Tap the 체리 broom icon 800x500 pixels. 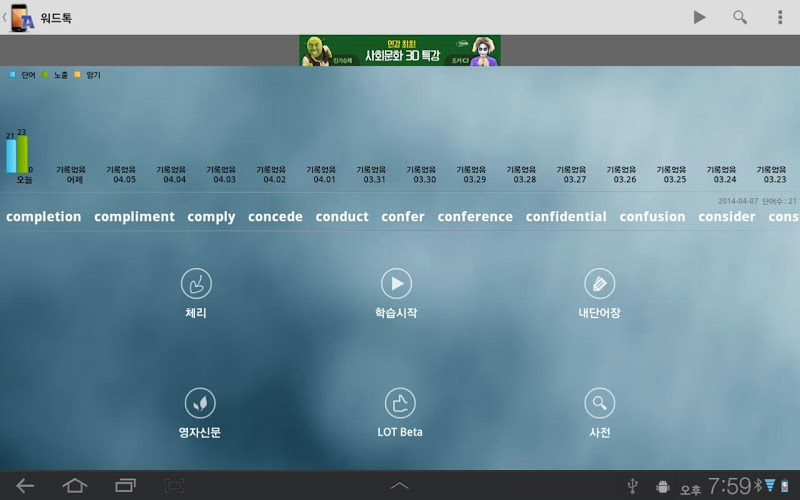point(196,284)
